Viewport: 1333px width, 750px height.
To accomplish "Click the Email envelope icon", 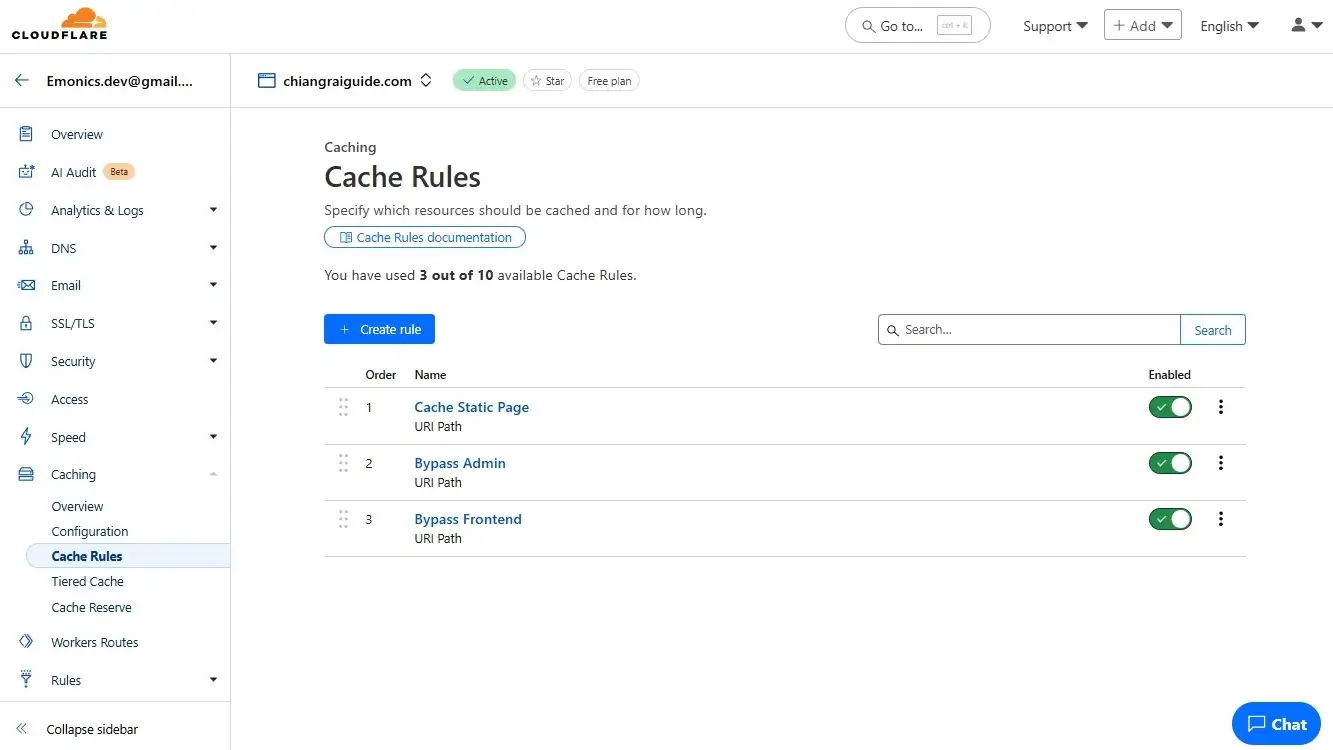I will click(x=27, y=285).
